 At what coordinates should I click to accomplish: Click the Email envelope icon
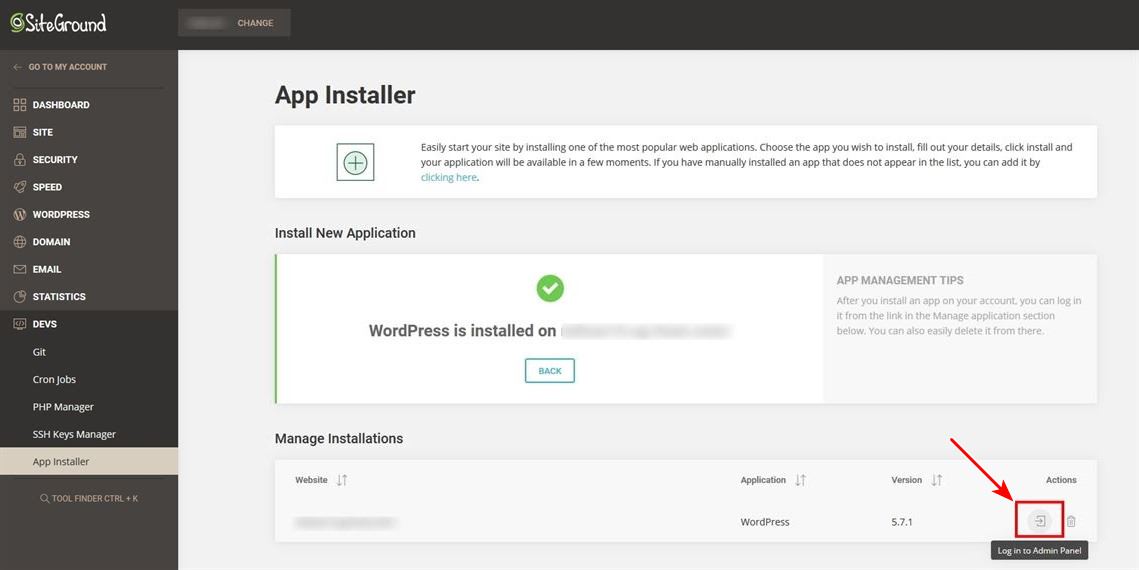(20, 269)
